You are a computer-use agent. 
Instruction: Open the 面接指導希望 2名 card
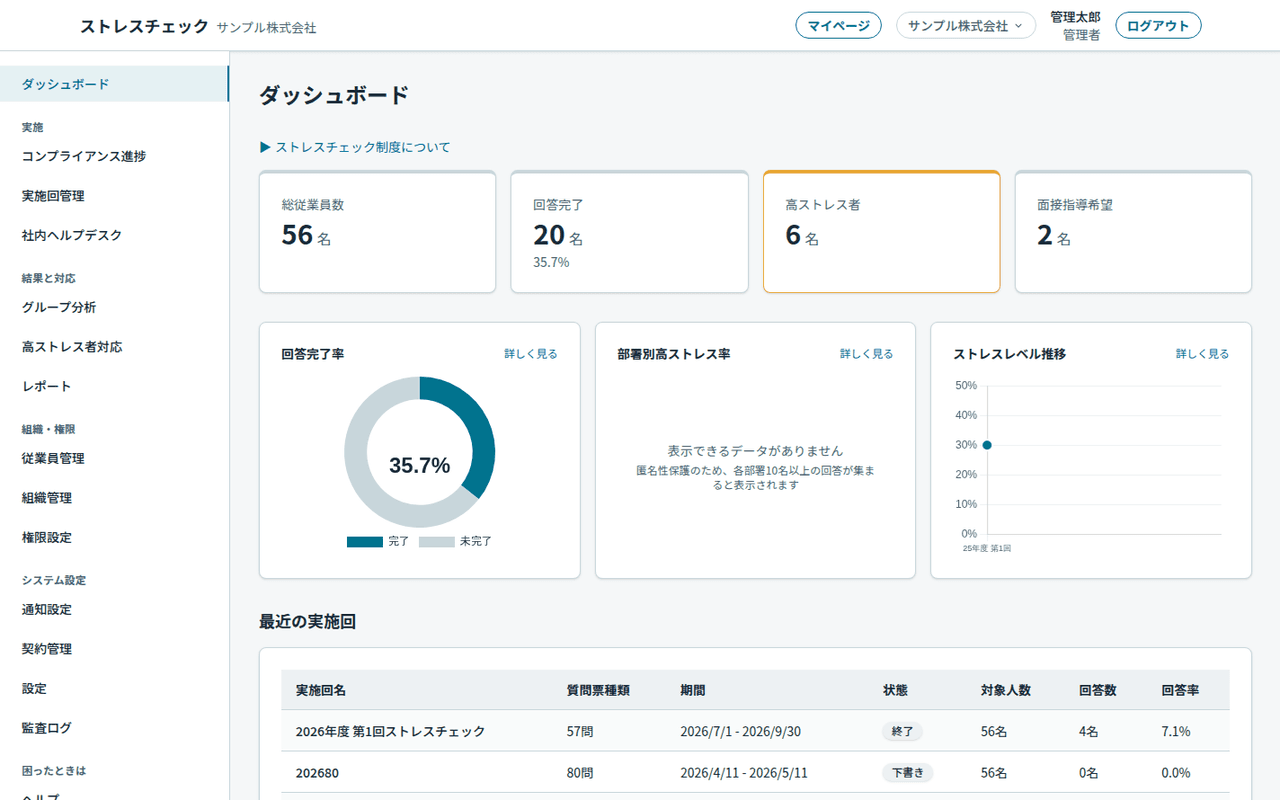pyautogui.click(x=1133, y=232)
